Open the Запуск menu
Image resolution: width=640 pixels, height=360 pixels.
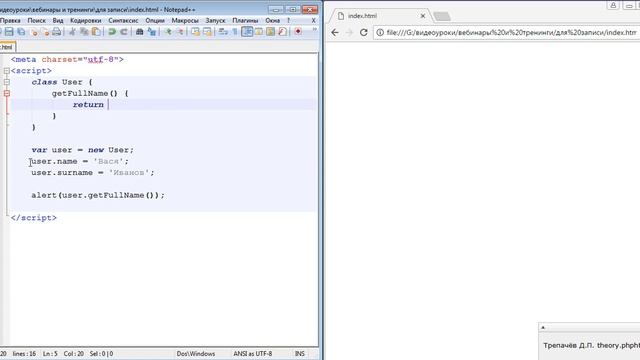(215, 20)
